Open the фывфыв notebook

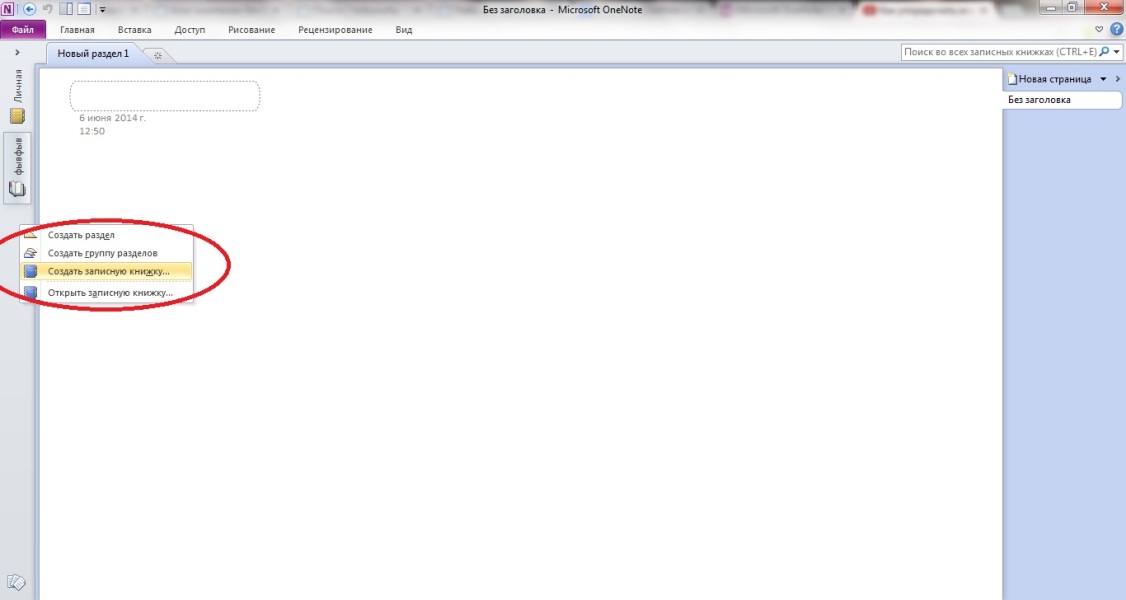(17, 167)
